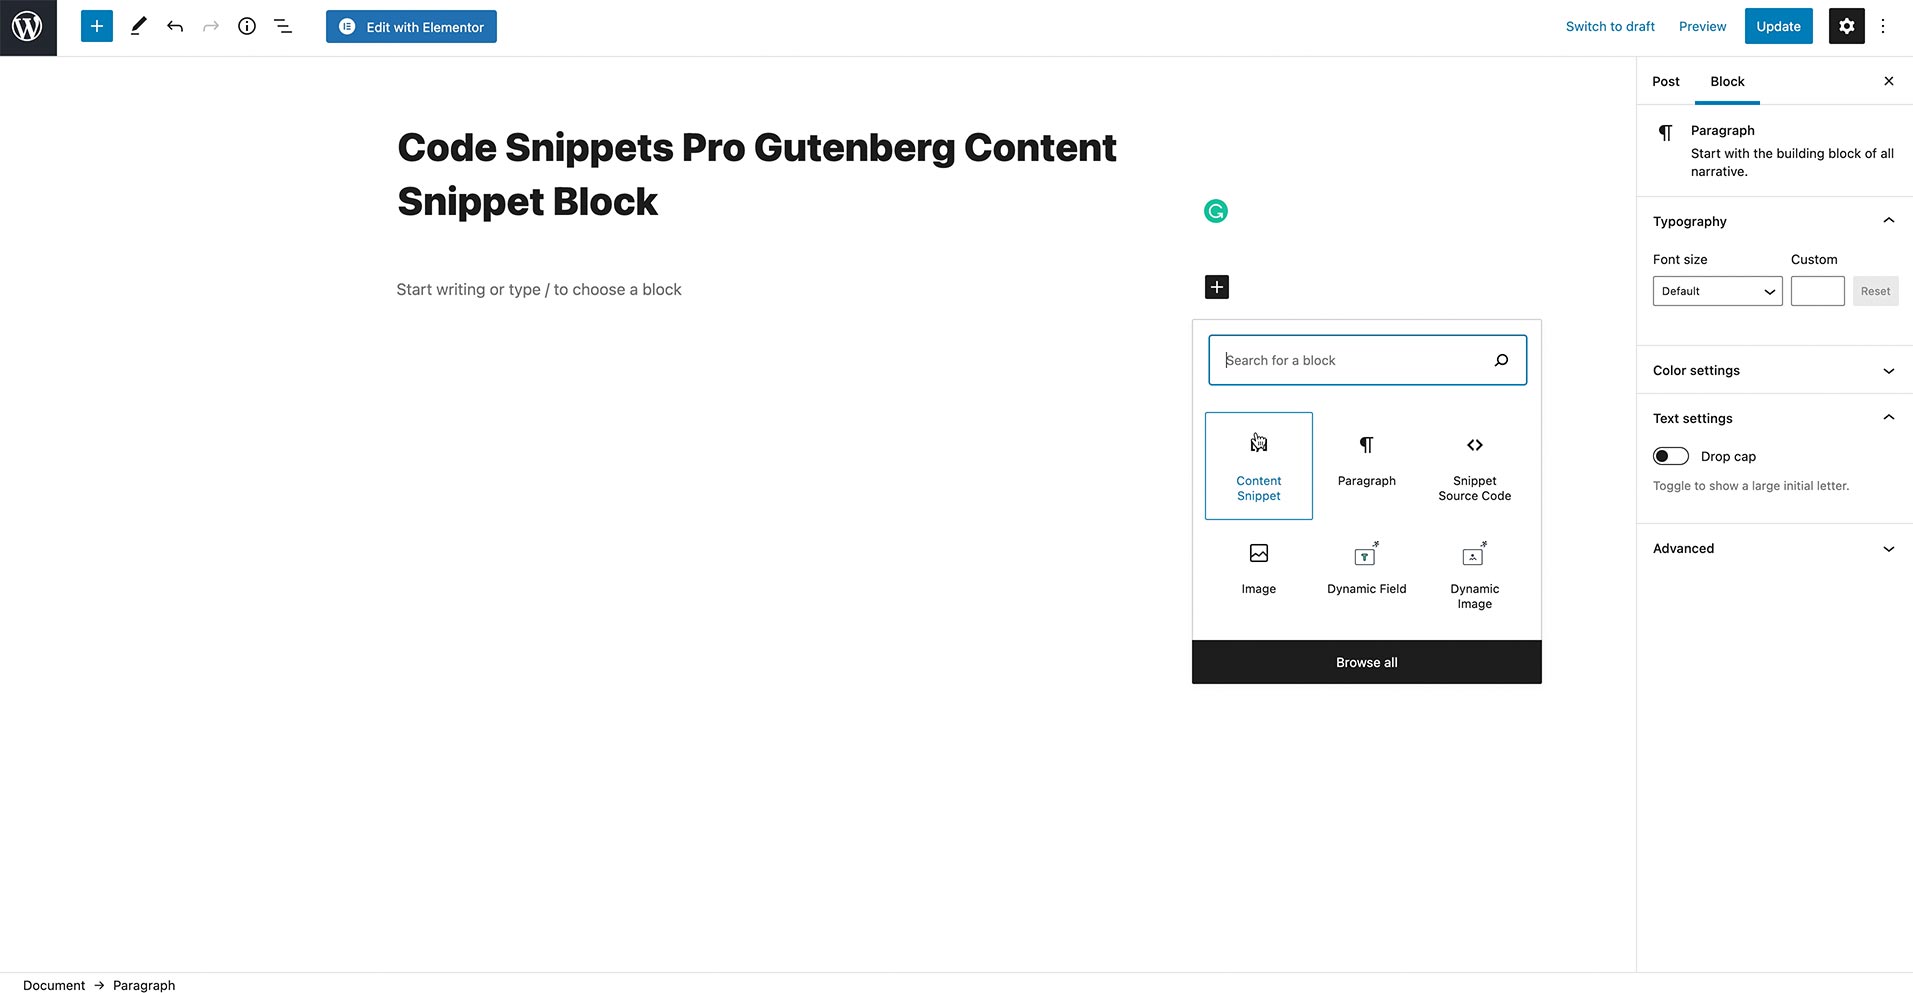This screenshot has height=993, width=1913.
Task: Click the Grammarly green icon
Action: (x=1216, y=211)
